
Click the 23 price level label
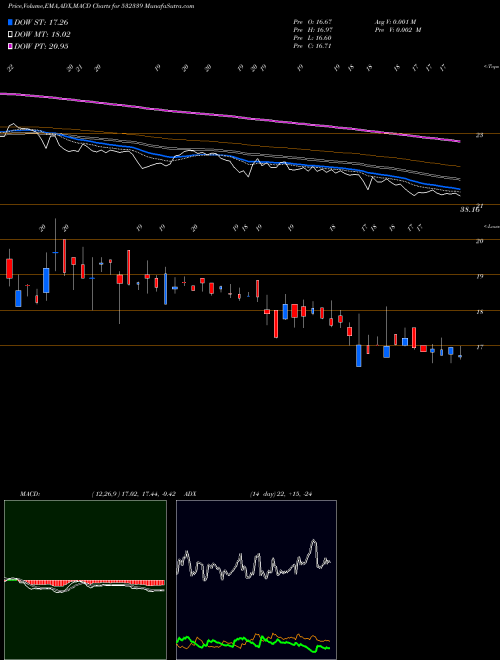coord(479,135)
